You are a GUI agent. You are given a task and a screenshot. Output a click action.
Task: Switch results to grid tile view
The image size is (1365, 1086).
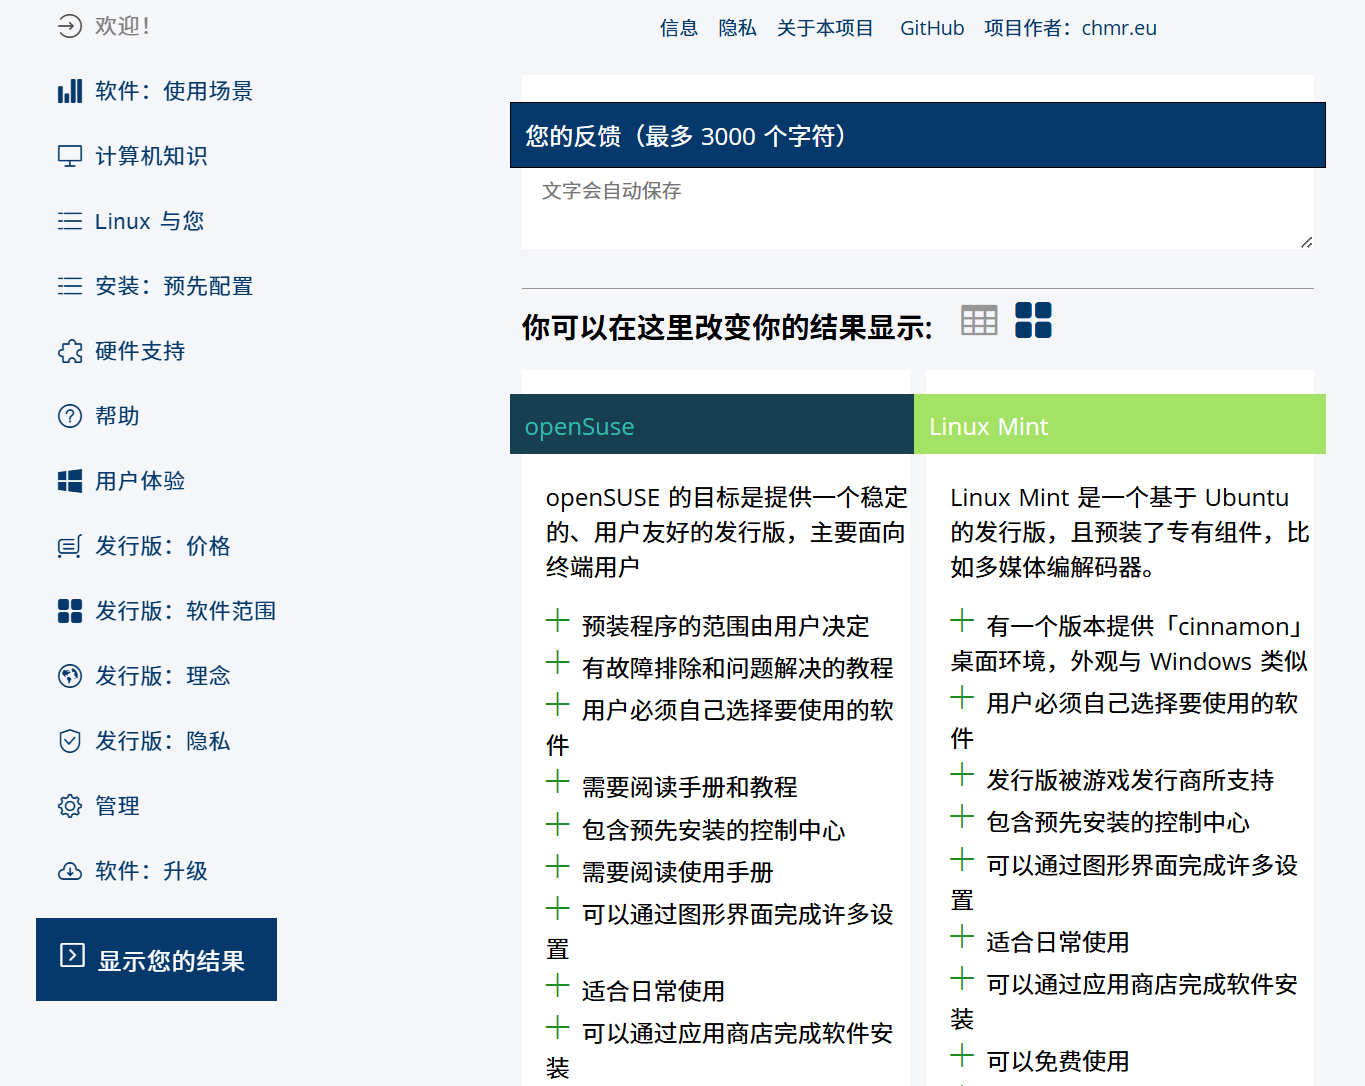(1033, 320)
